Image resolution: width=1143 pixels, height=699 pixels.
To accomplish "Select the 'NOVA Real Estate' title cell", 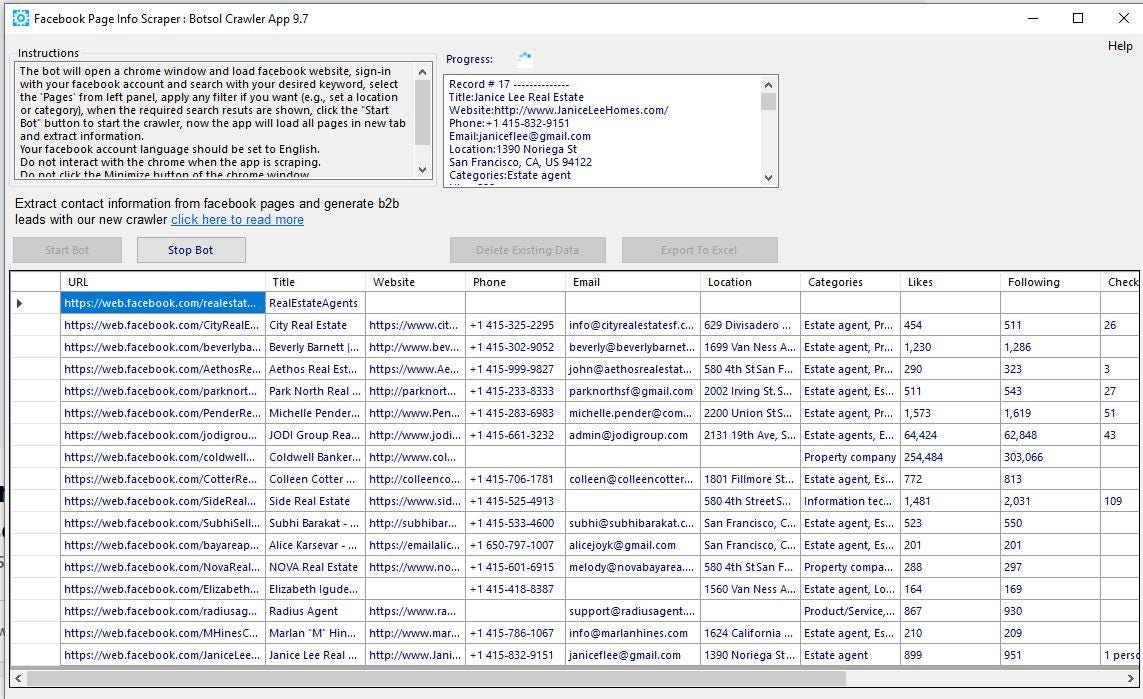I will pyautogui.click(x=316, y=567).
